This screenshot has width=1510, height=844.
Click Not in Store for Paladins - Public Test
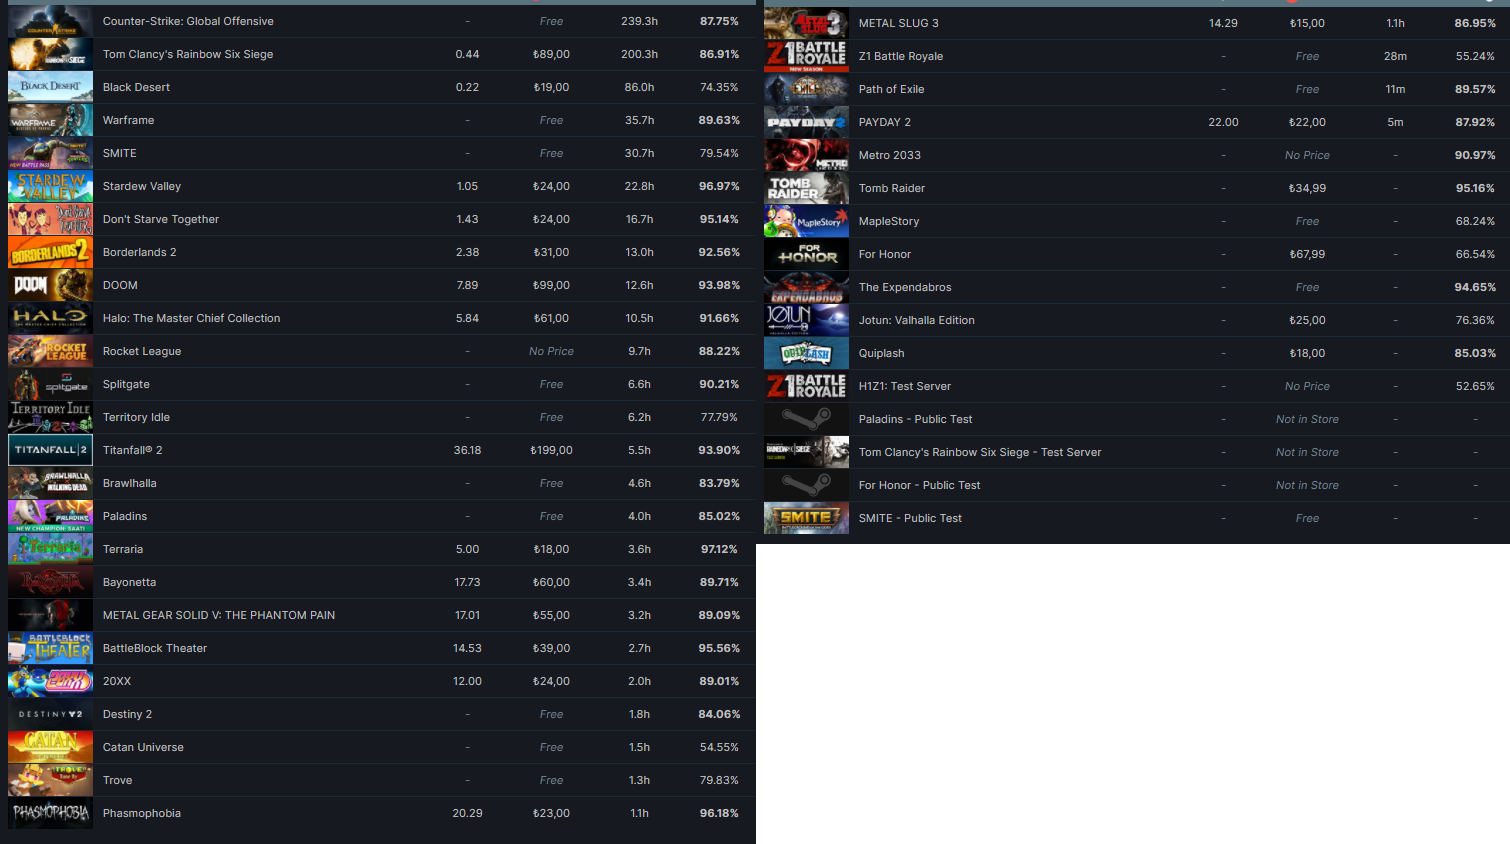point(1307,419)
